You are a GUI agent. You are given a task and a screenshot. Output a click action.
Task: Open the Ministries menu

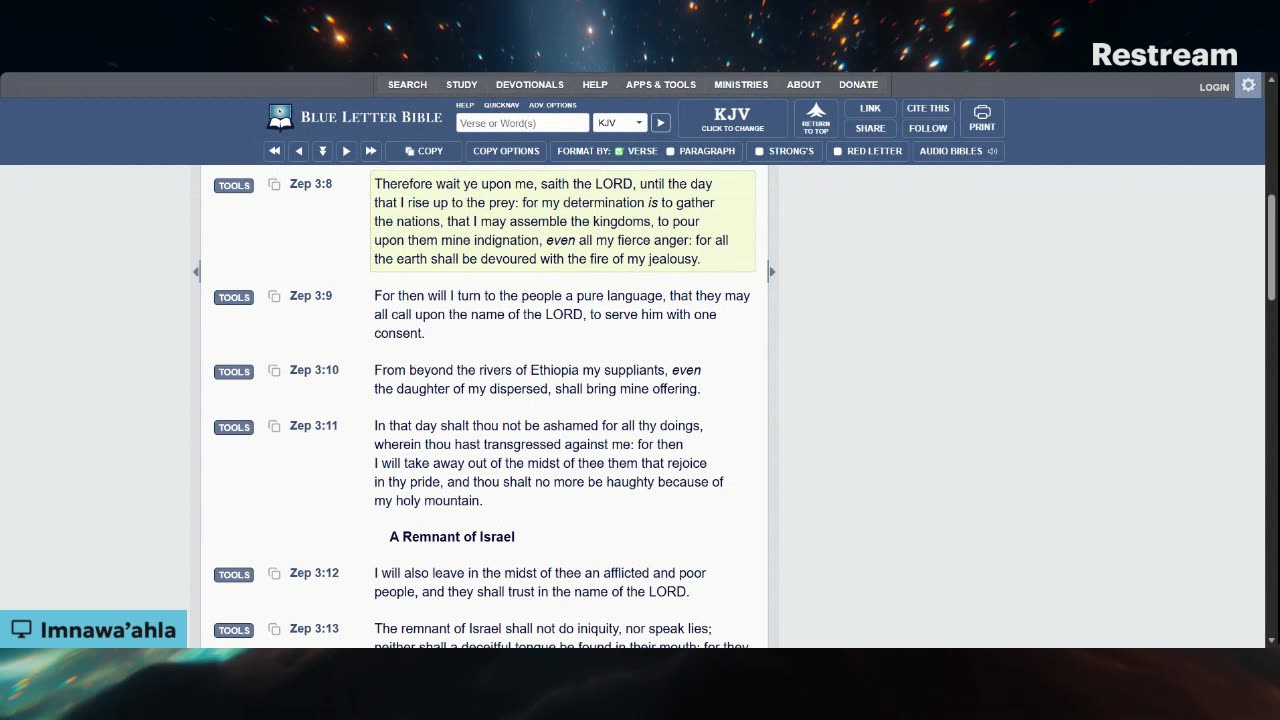[x=741, y=85]
